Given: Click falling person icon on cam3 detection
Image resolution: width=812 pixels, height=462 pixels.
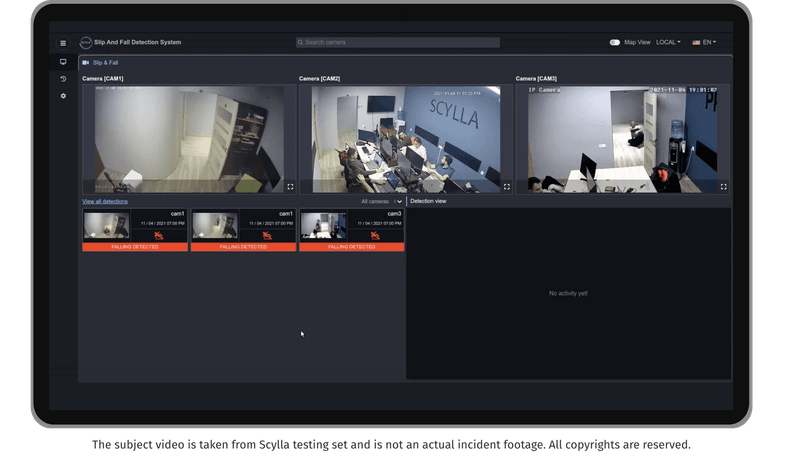Looking at the screenshot, I should pos(375,236).
